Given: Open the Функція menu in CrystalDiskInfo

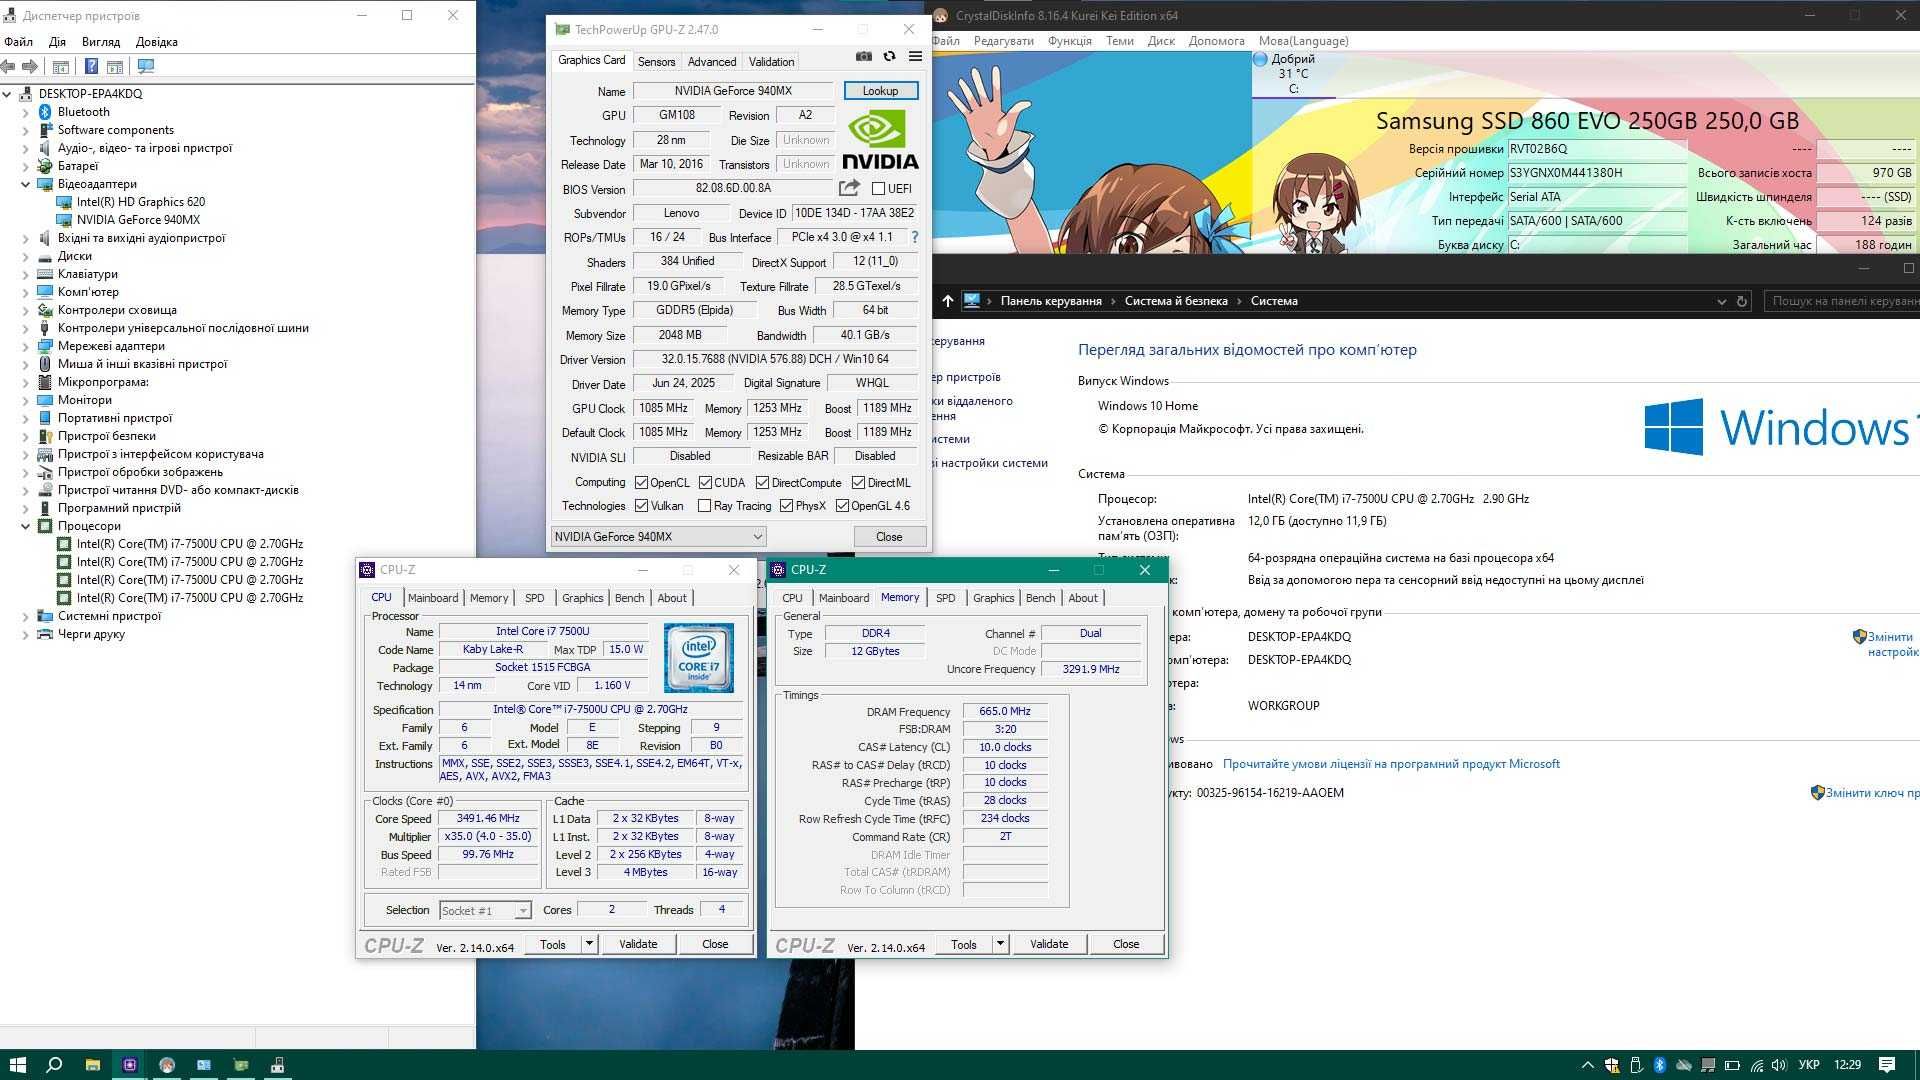Looking at the screenshot, I should [1069, 41].
